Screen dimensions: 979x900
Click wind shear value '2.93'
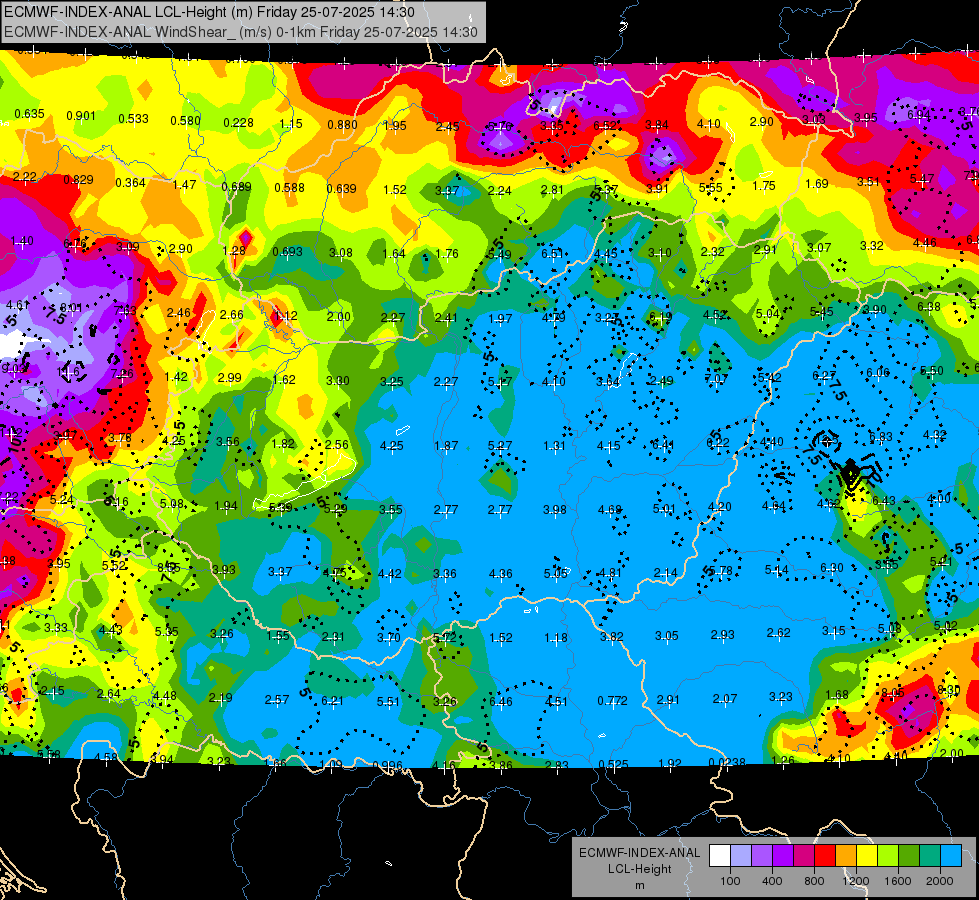pyautogui.click(x=722, y=635)
